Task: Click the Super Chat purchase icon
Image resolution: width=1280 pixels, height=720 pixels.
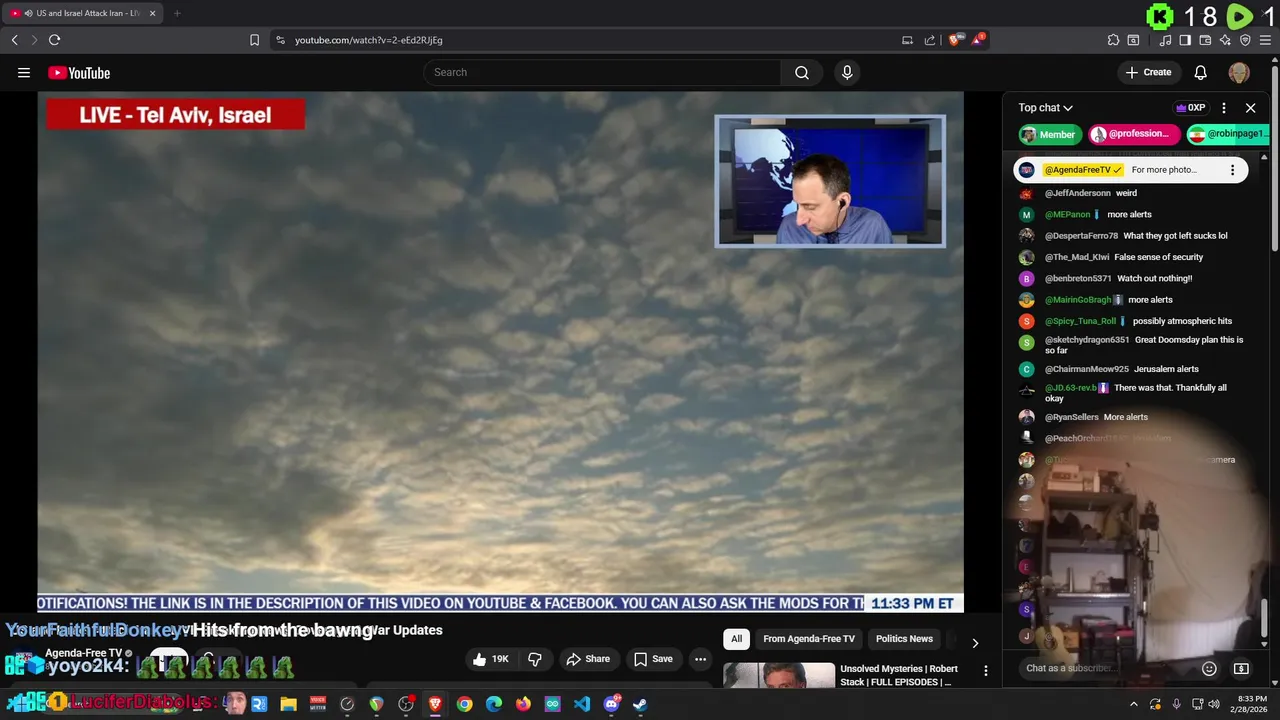Action: point(1241,668)
